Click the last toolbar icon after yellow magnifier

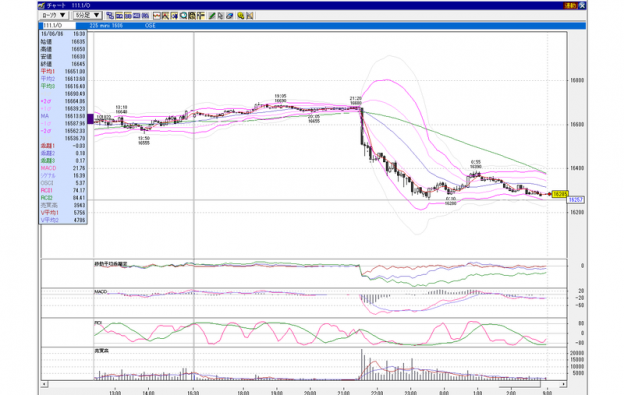pos(250,16)
